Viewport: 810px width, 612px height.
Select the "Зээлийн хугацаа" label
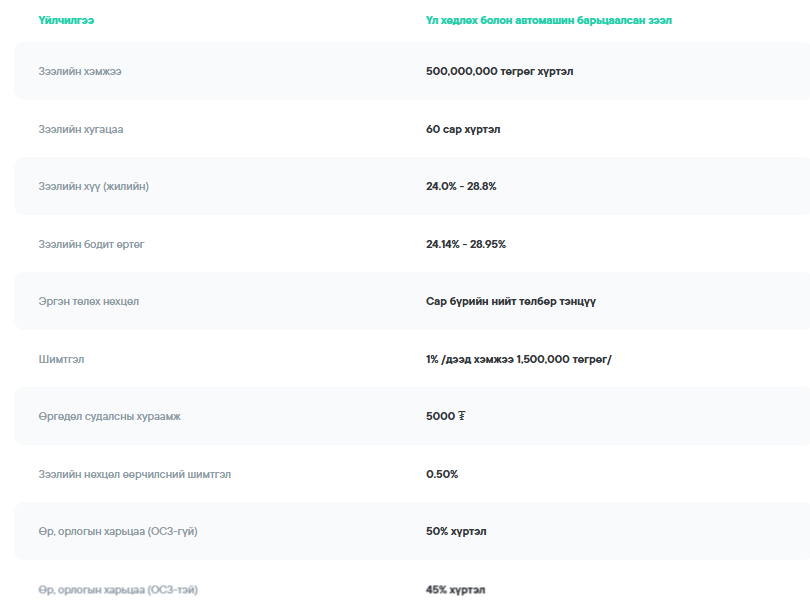pyautogui.click(x=81, y=129)
